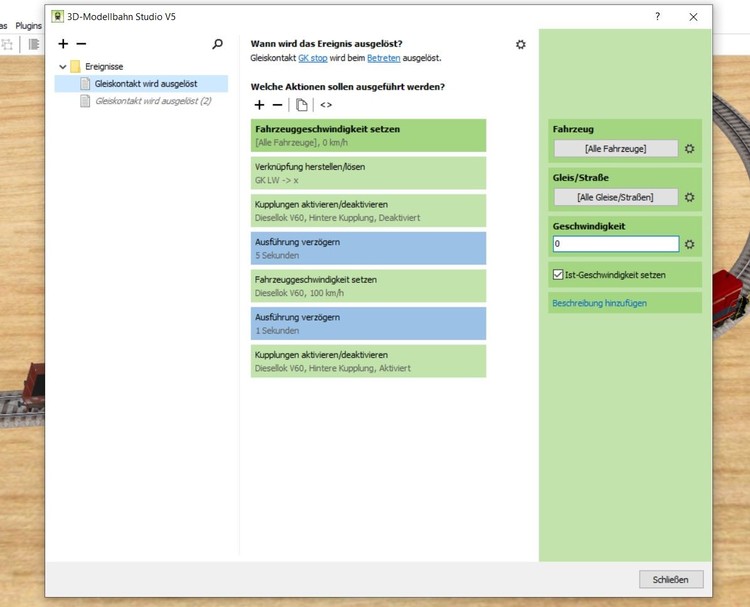
Task: Close the dialog with the X button
Action: (x=693, y=17)
